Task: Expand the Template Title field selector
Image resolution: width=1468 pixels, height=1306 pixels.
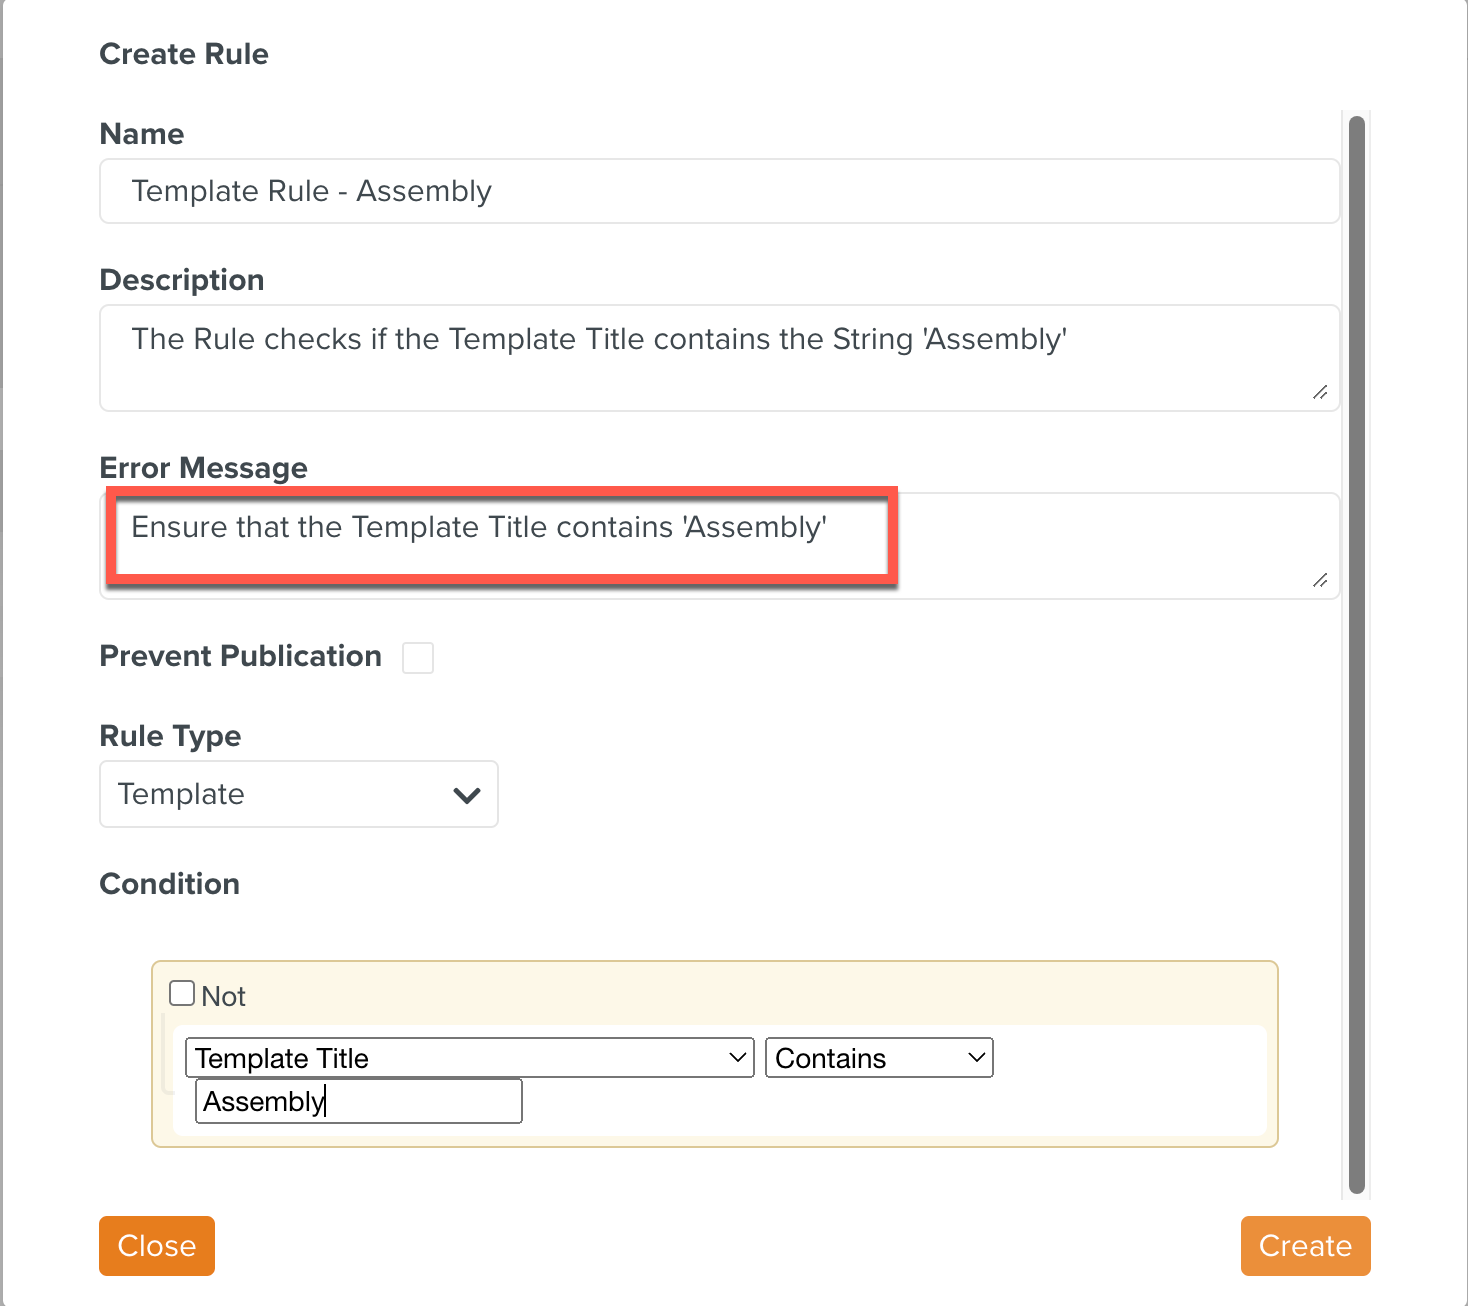Action: tap(469, 1058)
